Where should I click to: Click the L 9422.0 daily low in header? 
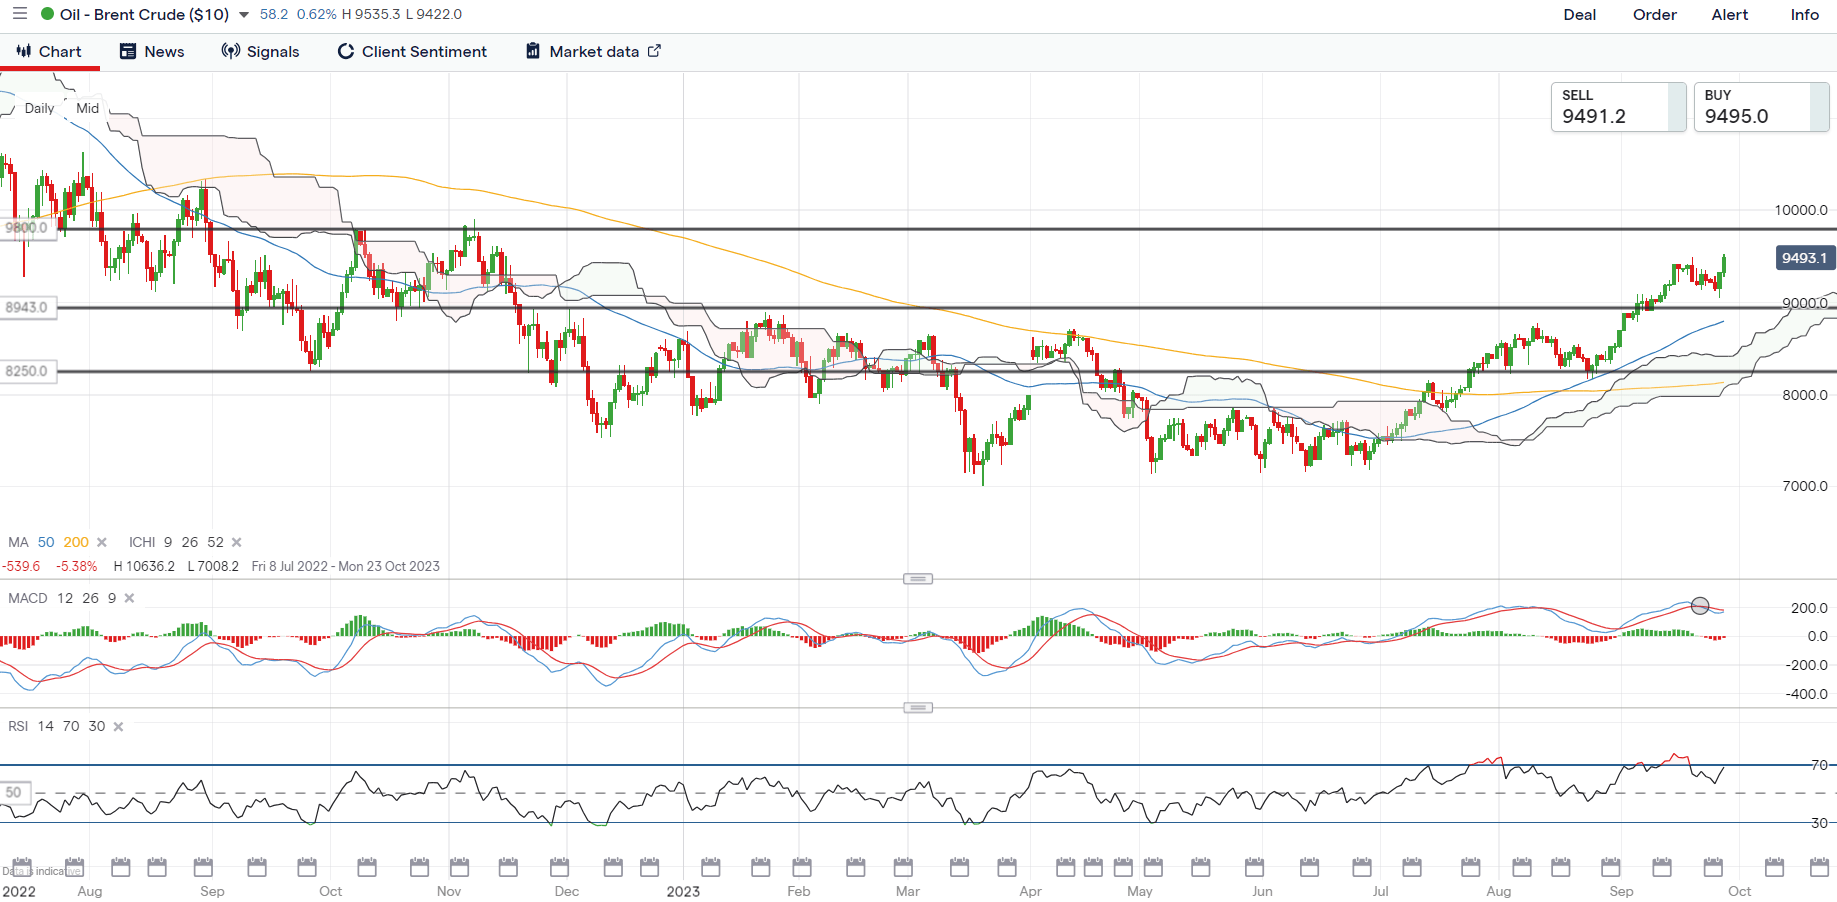[434, 14]
